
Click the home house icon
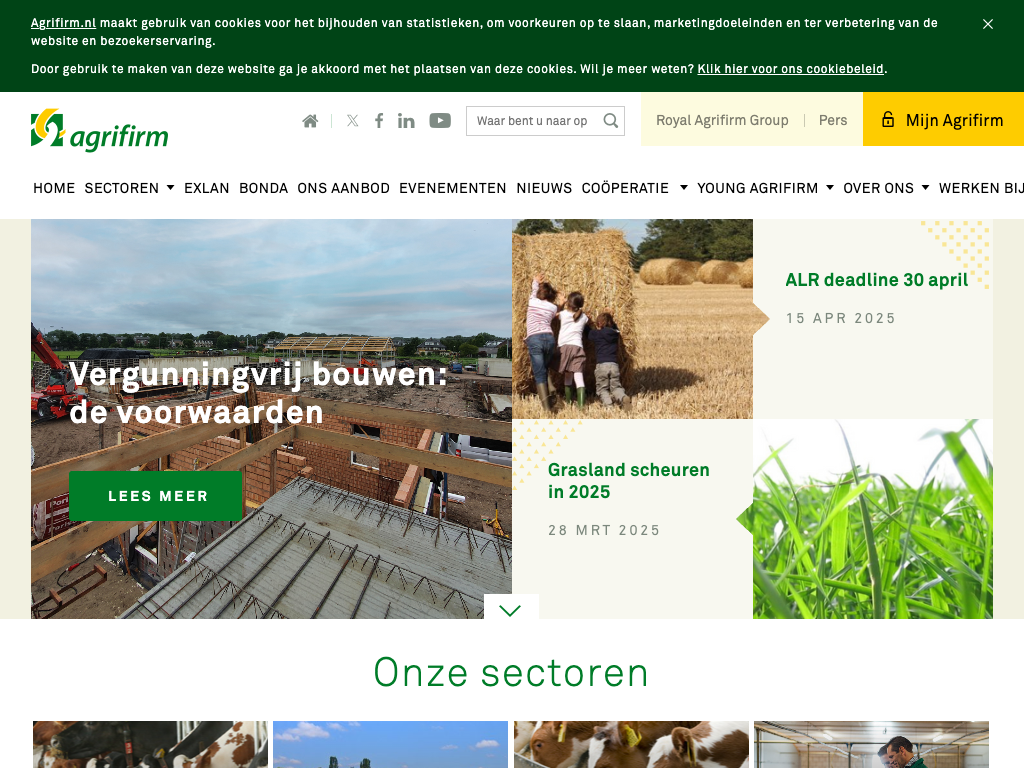pyautogui.click(x=310, y=121)
